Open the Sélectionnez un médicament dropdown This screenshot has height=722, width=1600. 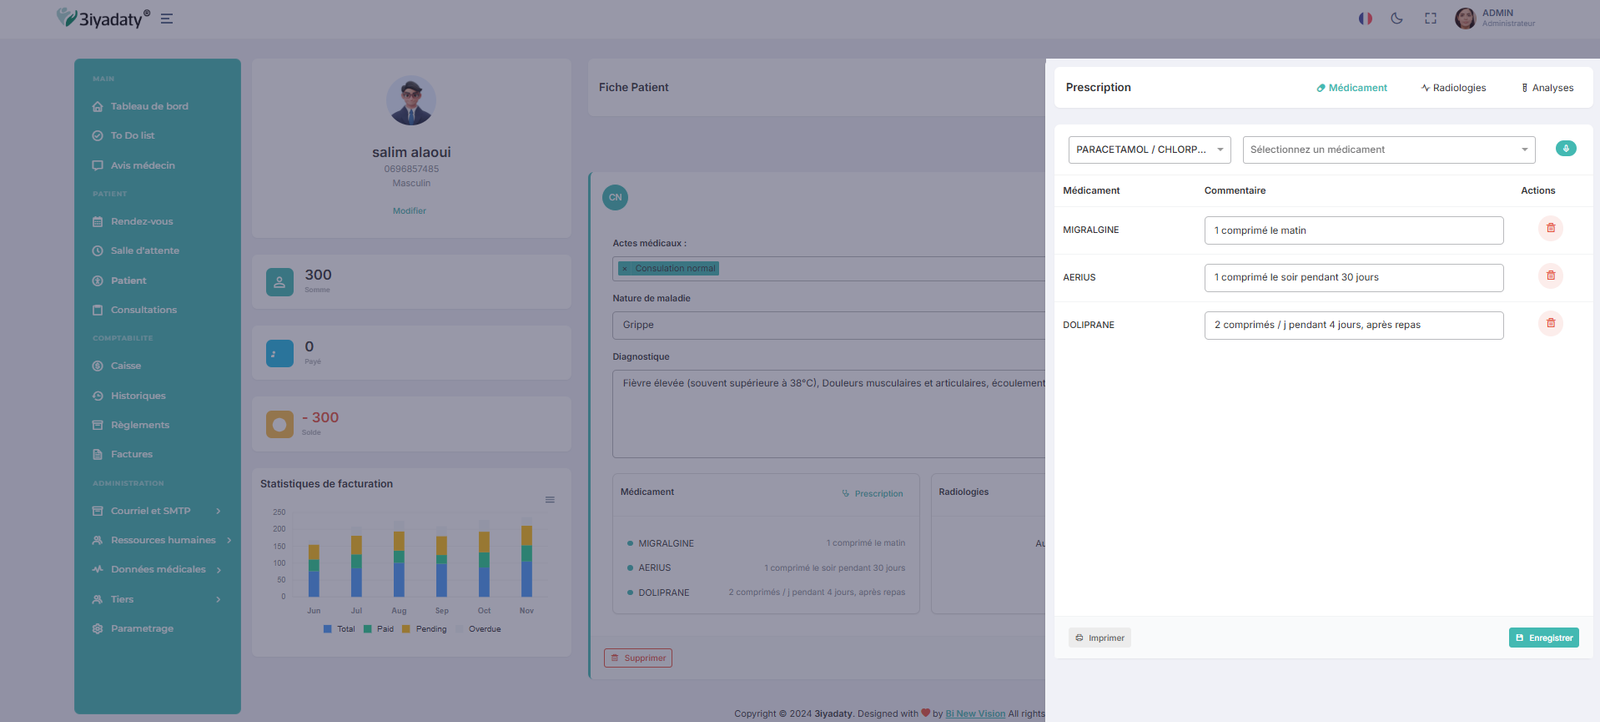tap(1388, 150)
